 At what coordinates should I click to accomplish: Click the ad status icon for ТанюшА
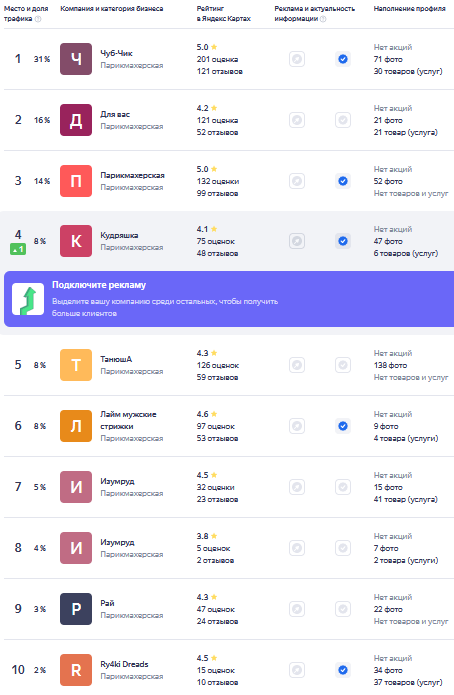297,365
